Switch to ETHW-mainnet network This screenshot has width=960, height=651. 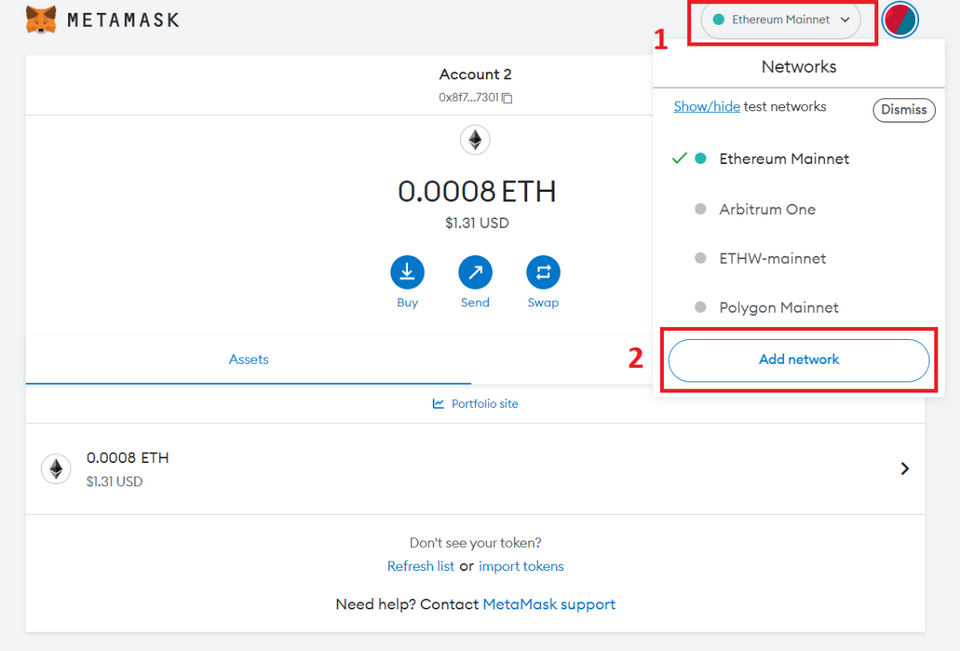click(772, 258)
